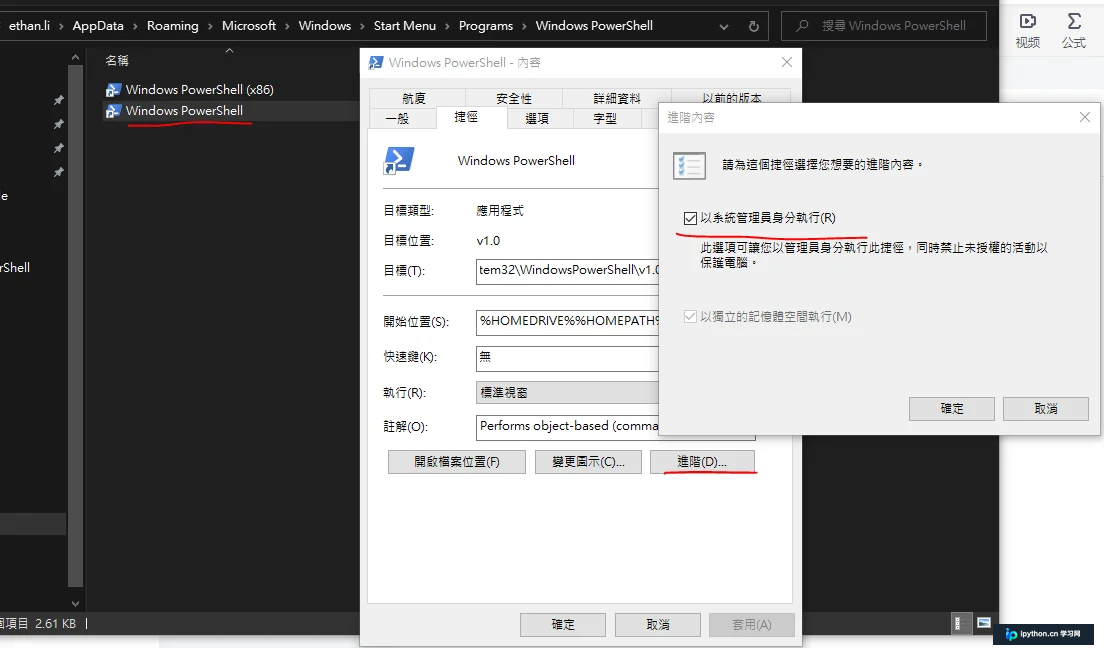Switch to the 詳細資料 tab

point(617,98)
